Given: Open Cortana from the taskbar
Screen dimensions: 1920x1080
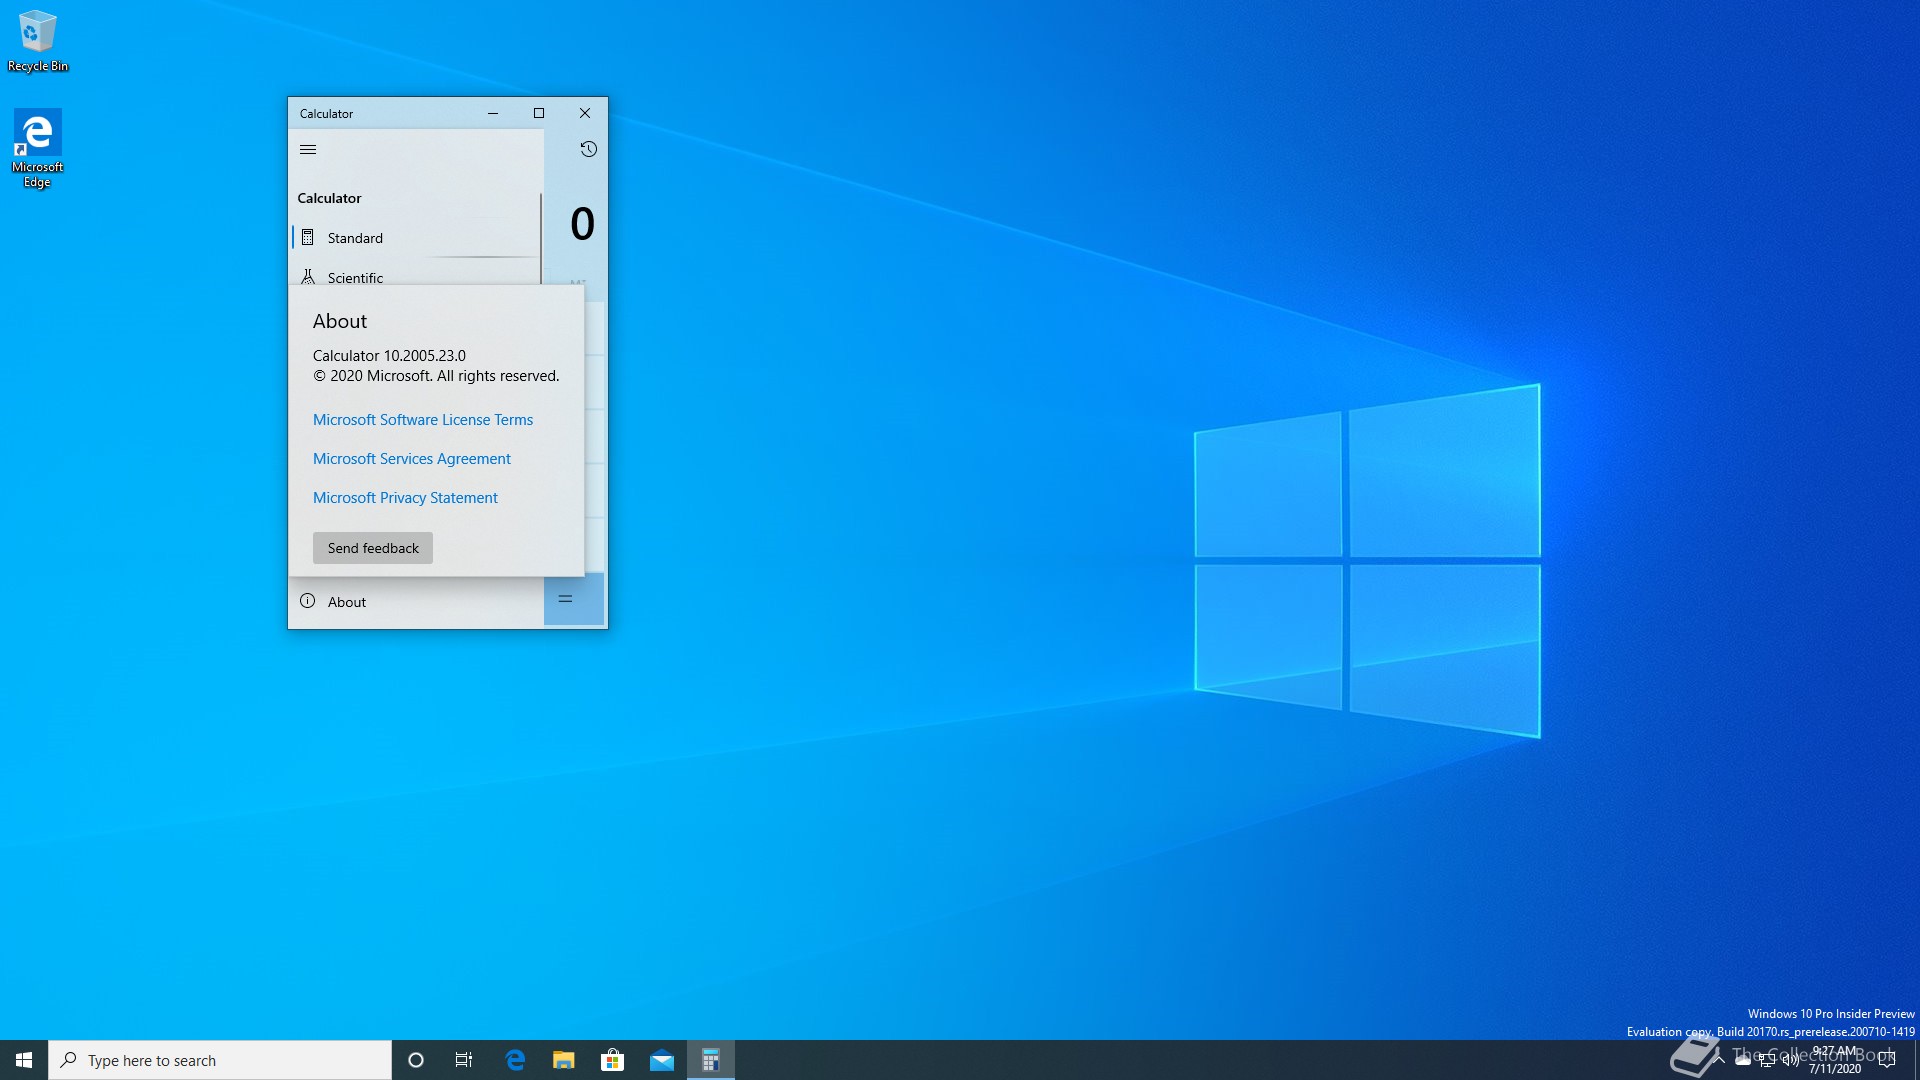Looking at the screenshot, I should coord(416,1060).
